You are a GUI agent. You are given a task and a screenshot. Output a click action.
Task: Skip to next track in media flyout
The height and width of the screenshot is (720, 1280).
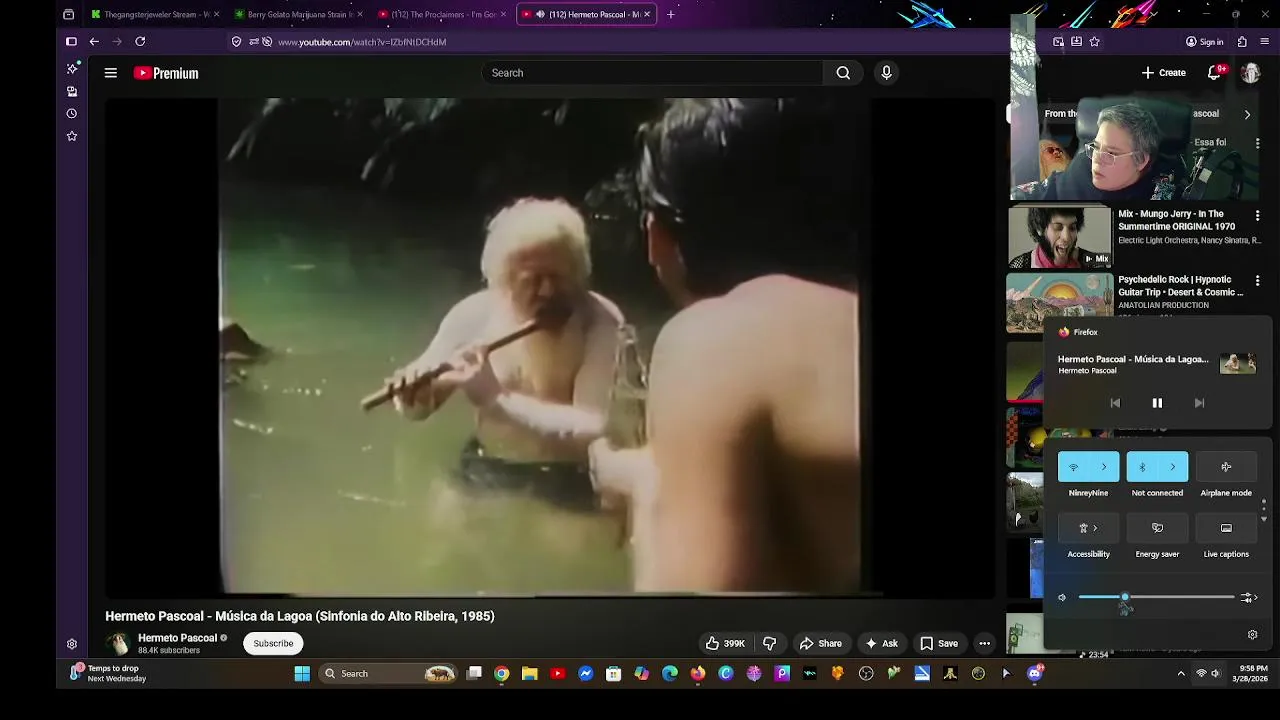(x=1199, y=403)
